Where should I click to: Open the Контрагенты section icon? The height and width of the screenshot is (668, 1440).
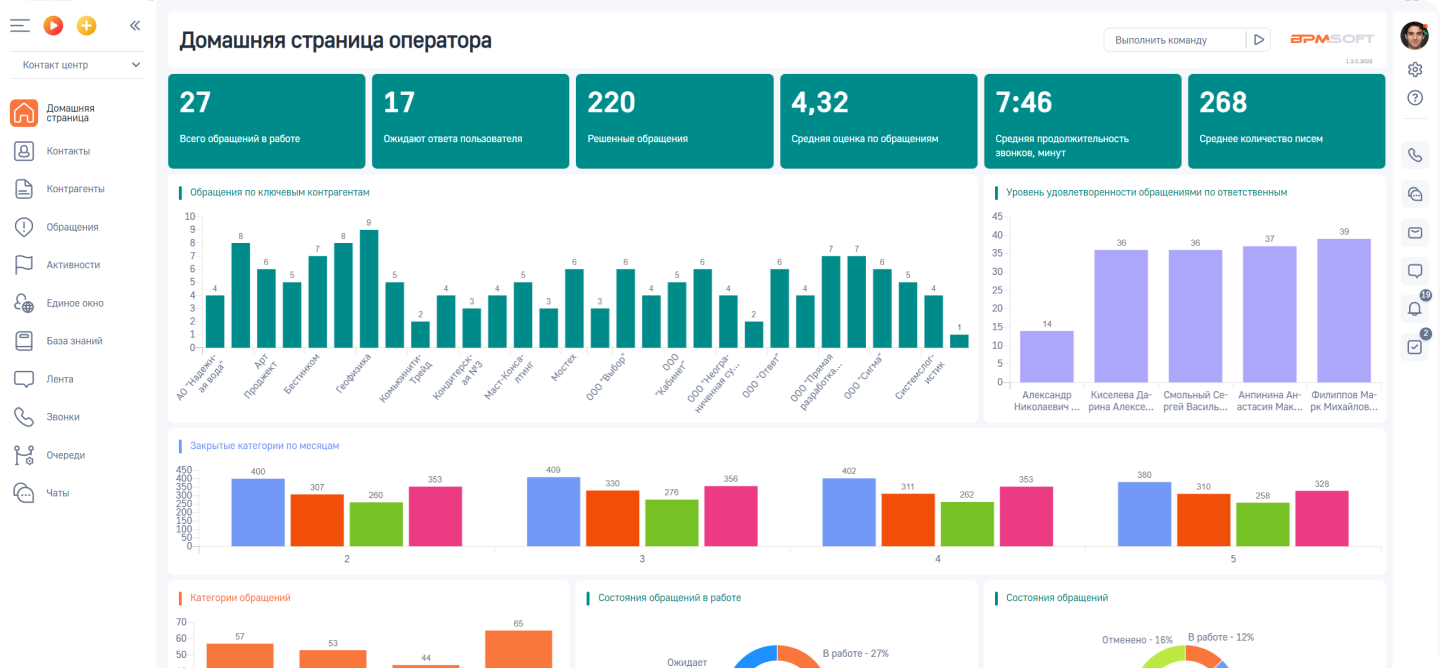[24, 189]
